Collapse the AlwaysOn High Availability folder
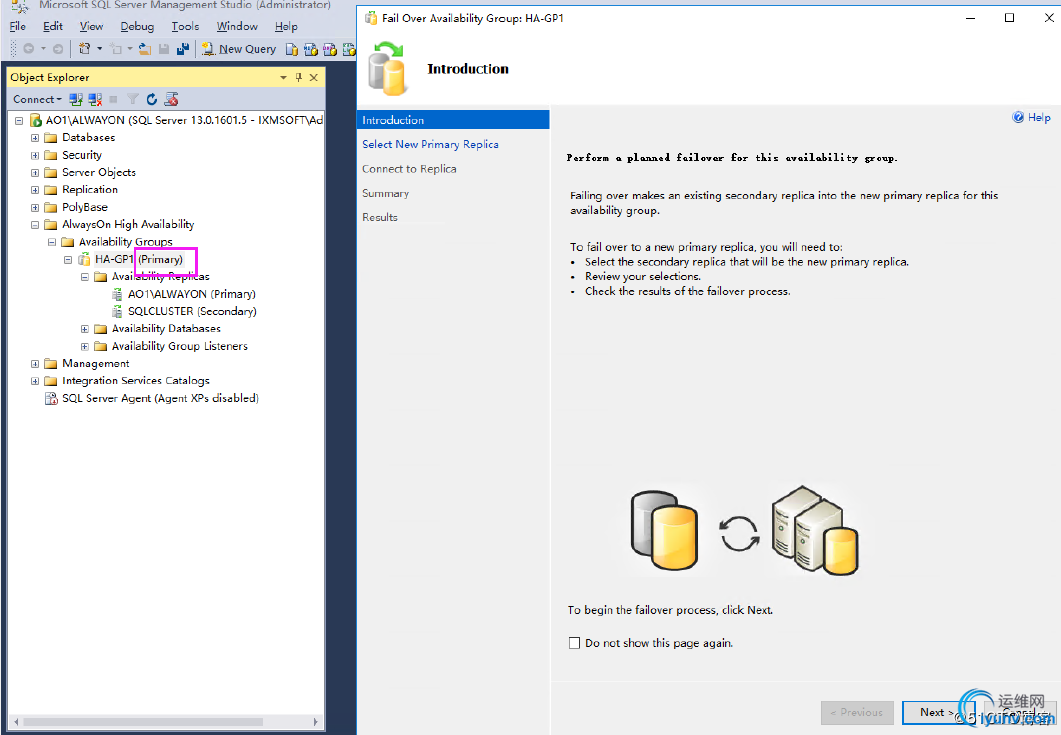This screenshot has height=735, width=1061. pos(35,225)
